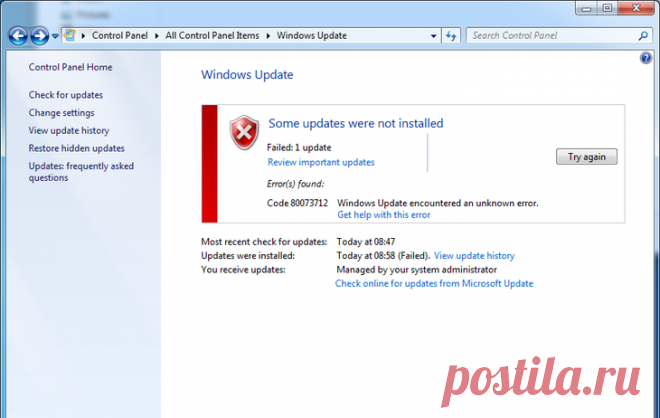This screenshot has width=660, height=418.
Task: Click the red shield error icon
Action: [x=244, y=133]
